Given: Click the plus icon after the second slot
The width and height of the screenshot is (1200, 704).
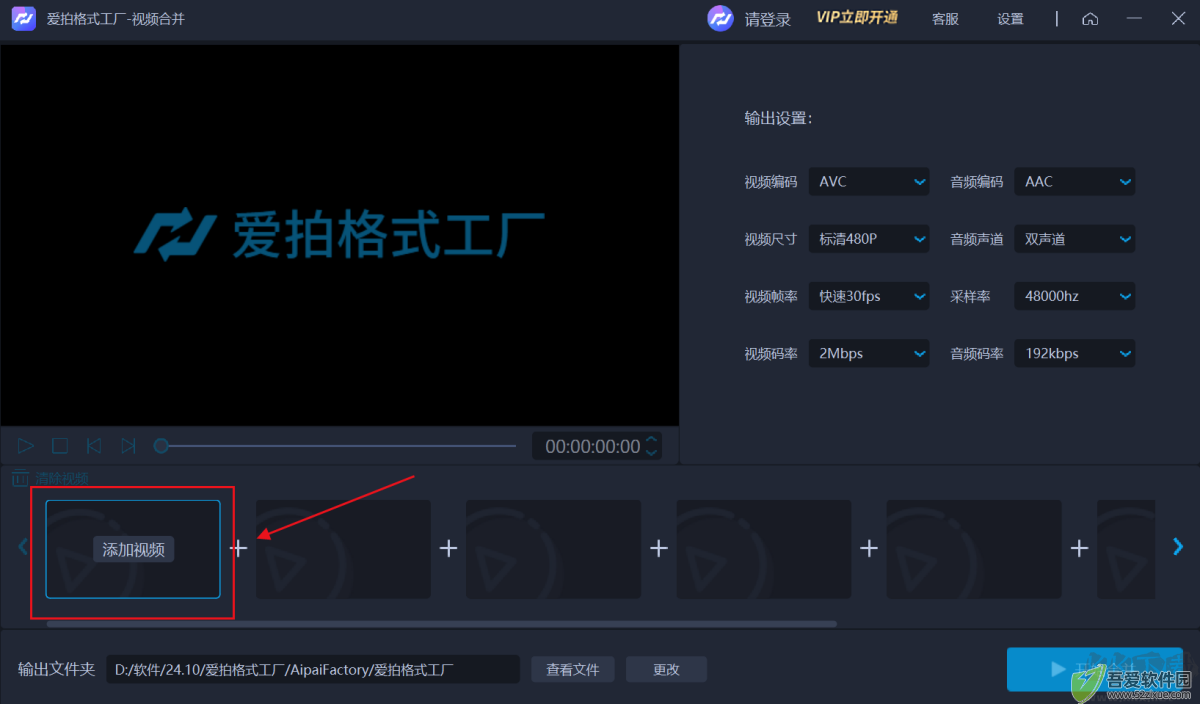Looking at the screenshot, I should click(449, 548).
